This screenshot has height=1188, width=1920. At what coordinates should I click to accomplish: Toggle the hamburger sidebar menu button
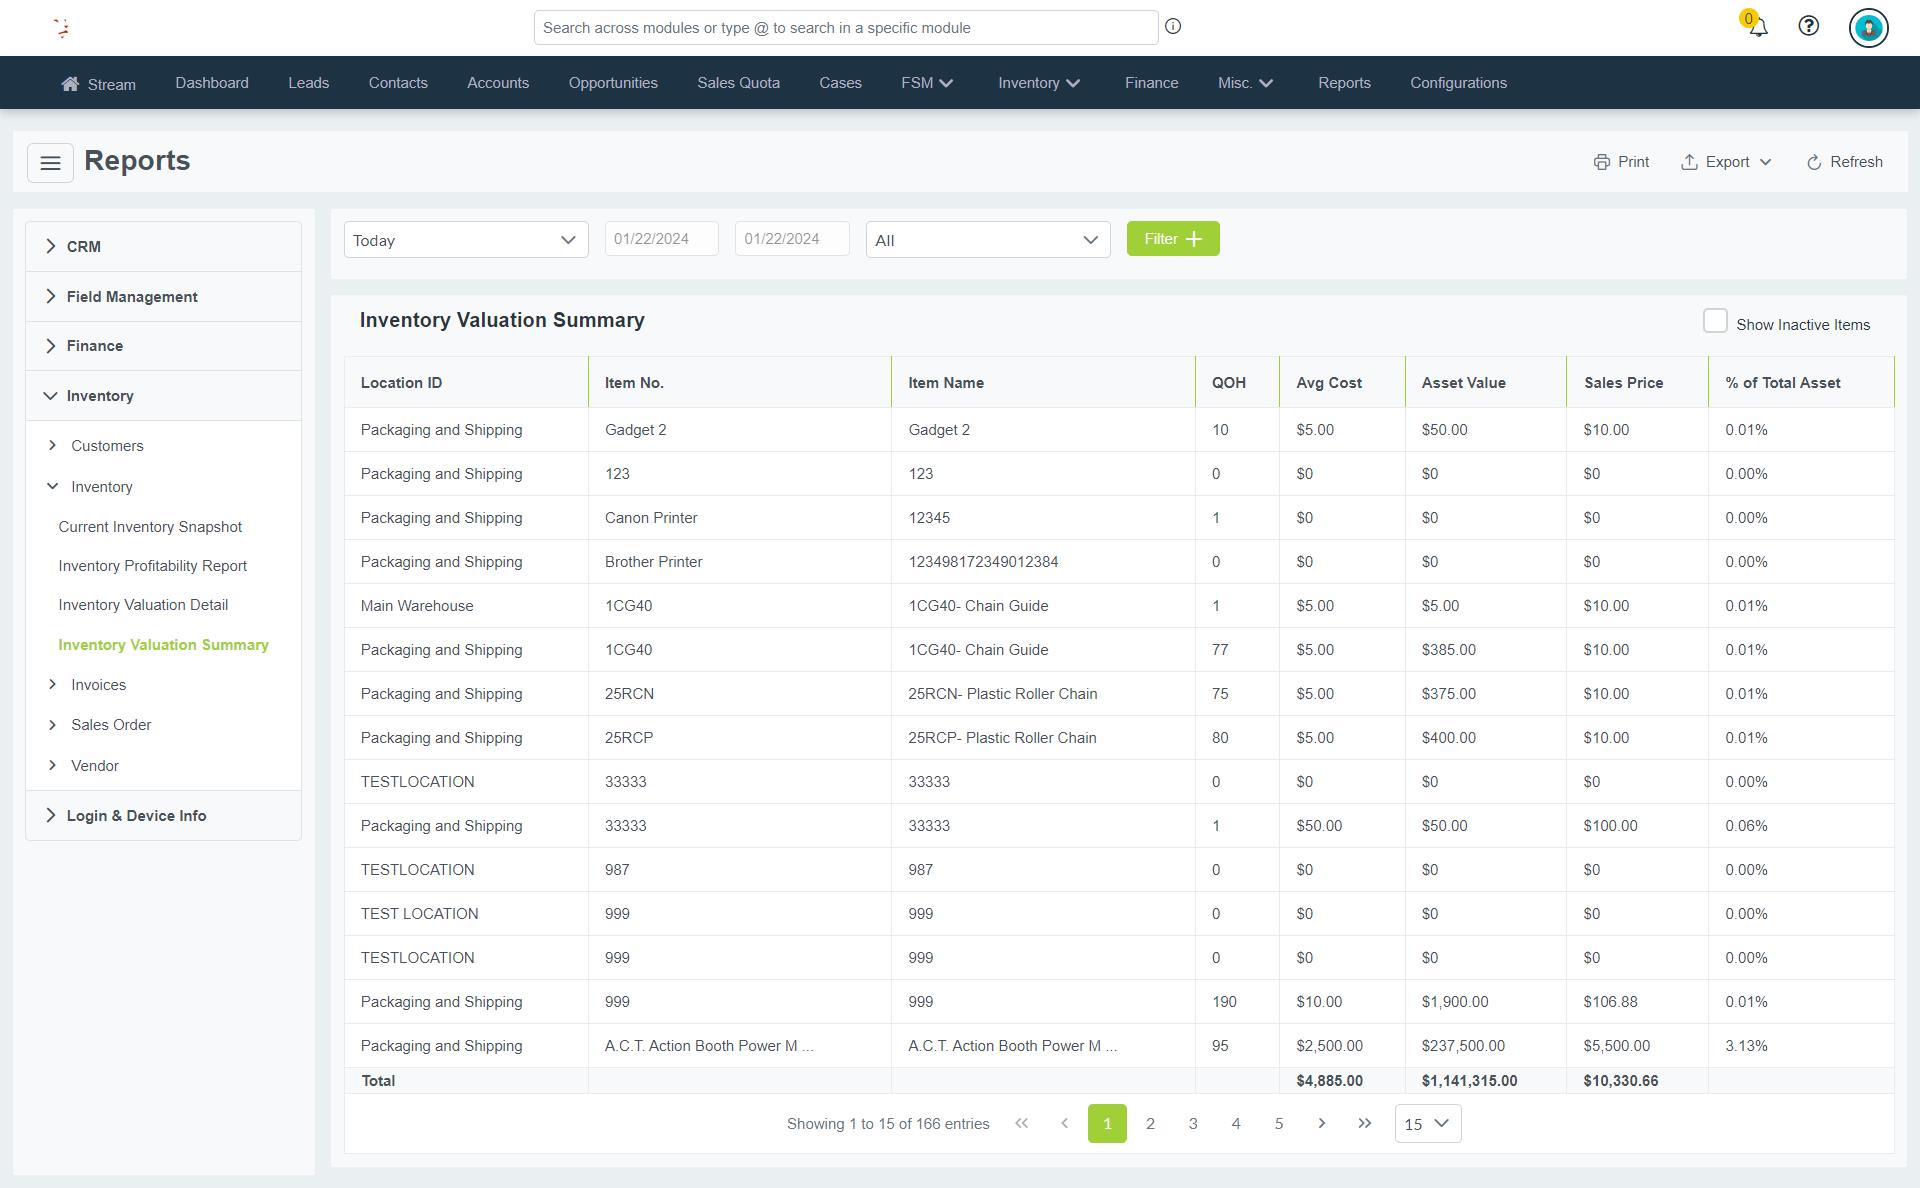point(50,163)
